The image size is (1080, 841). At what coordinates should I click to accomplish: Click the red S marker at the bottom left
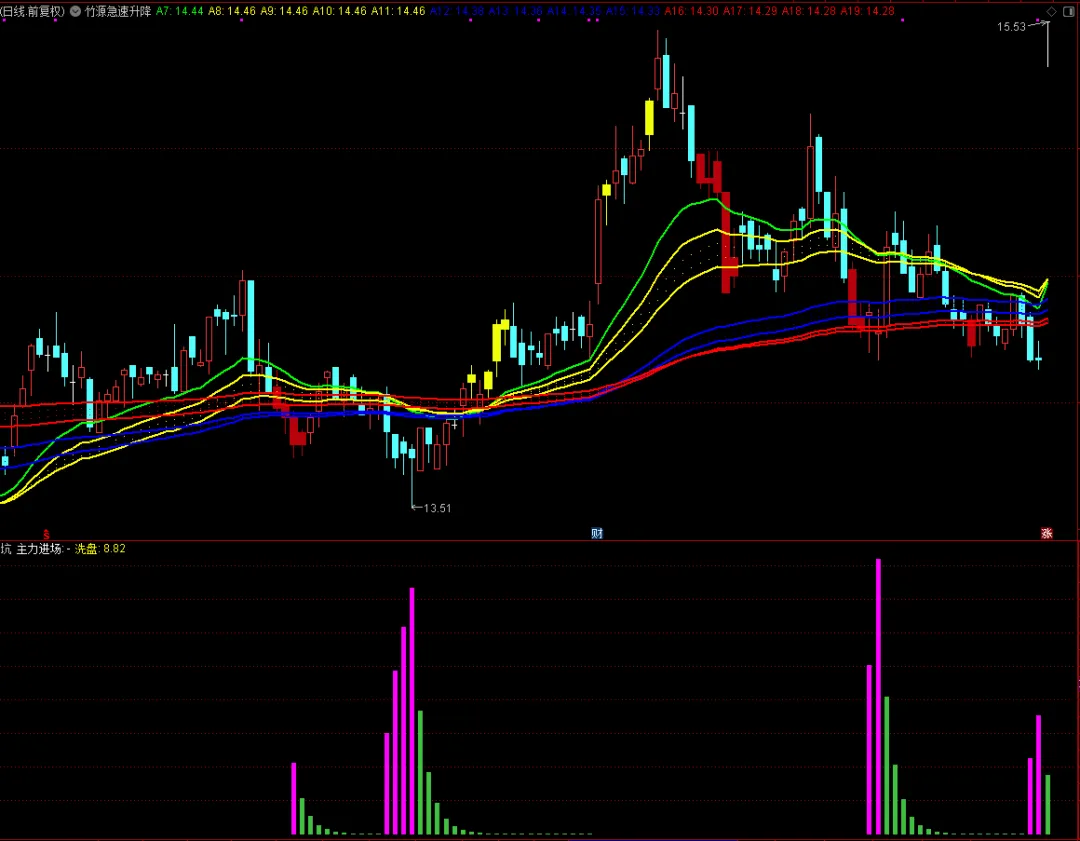(46, 534)
